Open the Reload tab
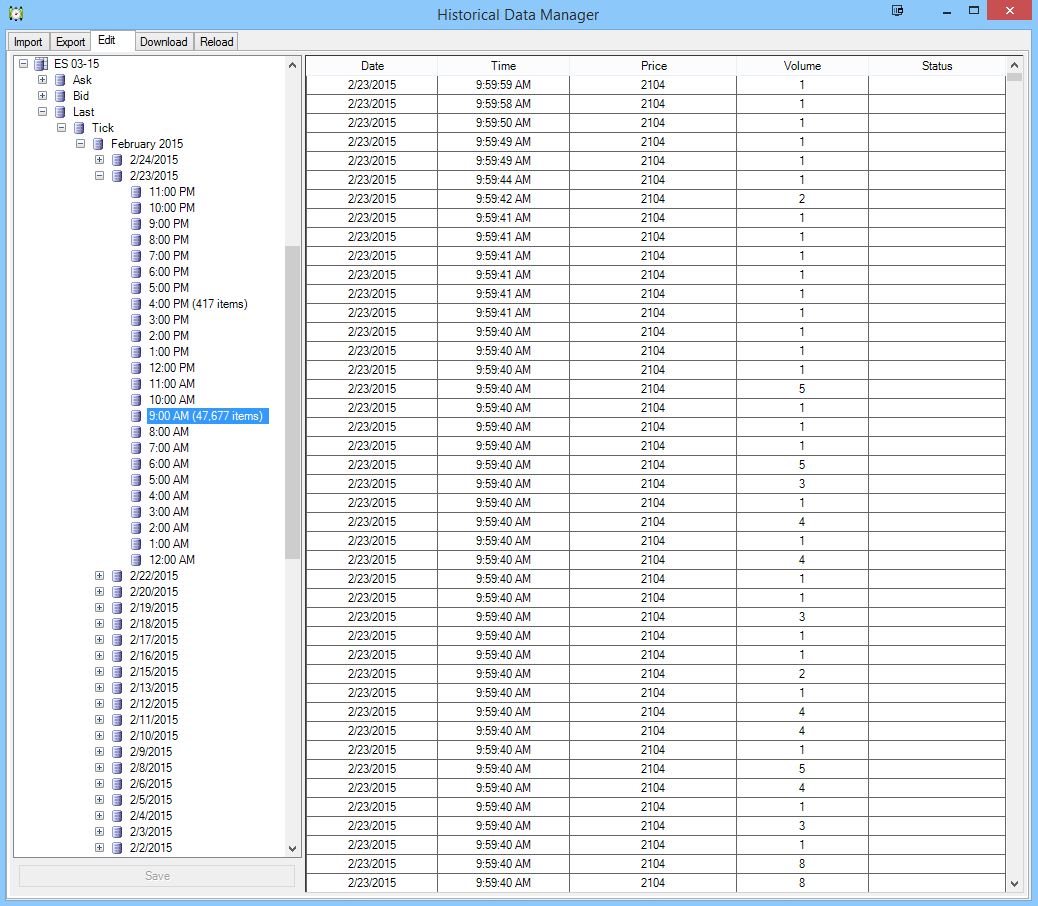Screen dimensions: 1038x906 coord(216,42)
